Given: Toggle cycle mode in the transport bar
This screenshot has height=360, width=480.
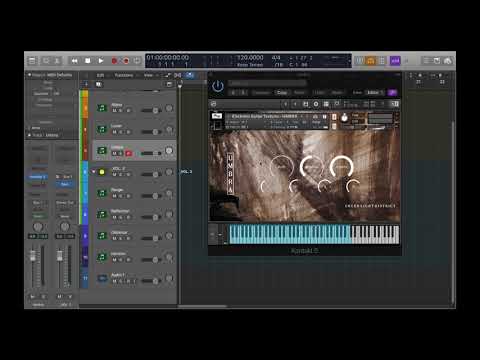Looking at the screenshot, I should click(x=137, y=61).
